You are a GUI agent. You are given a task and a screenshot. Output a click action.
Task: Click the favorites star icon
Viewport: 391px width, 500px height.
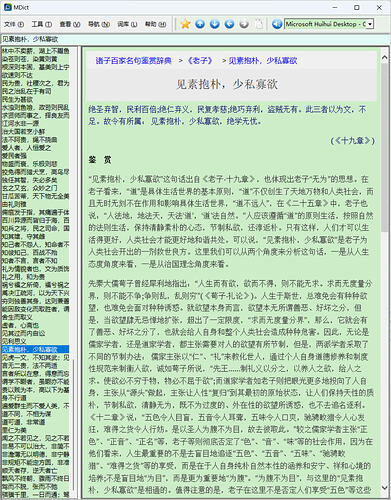(x=185, y=24)
